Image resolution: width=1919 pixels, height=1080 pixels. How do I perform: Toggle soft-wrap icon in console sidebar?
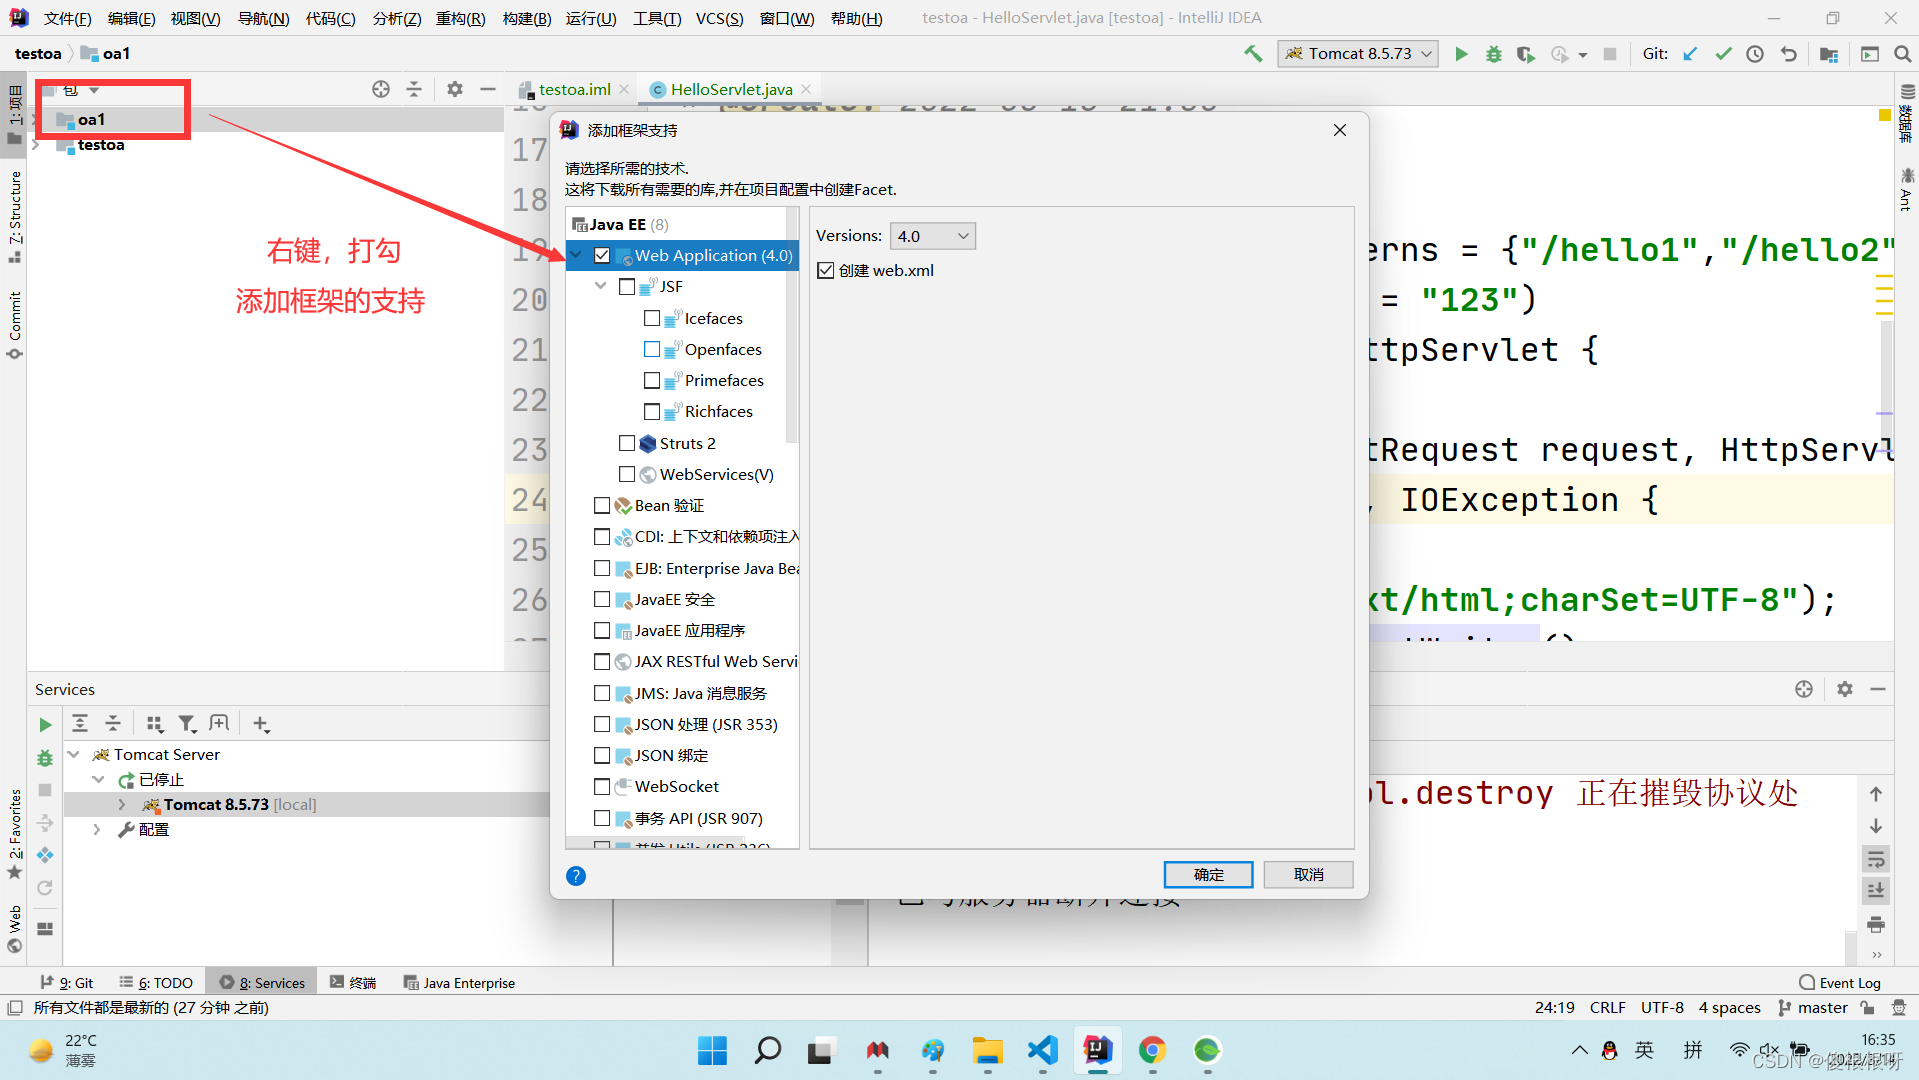1876,859
